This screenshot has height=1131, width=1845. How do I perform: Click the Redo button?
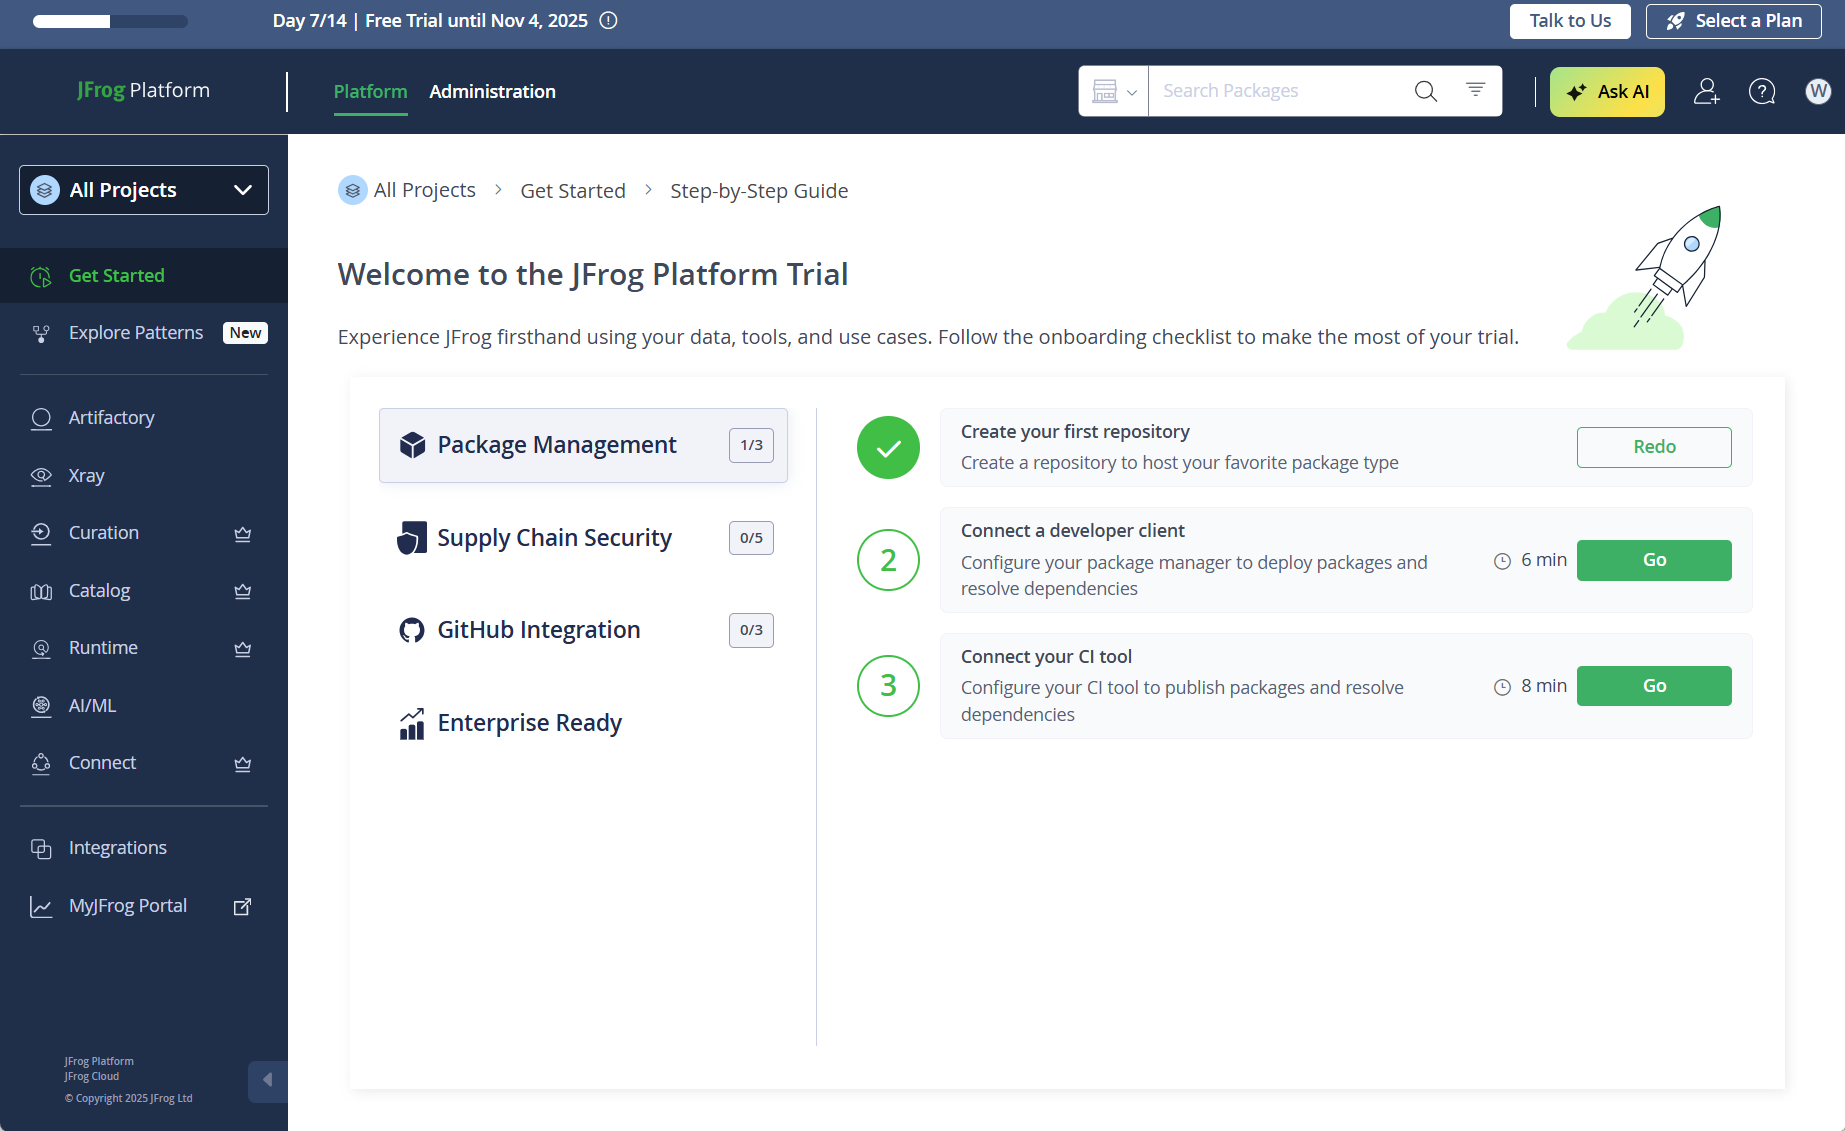tap(1654, 447)
